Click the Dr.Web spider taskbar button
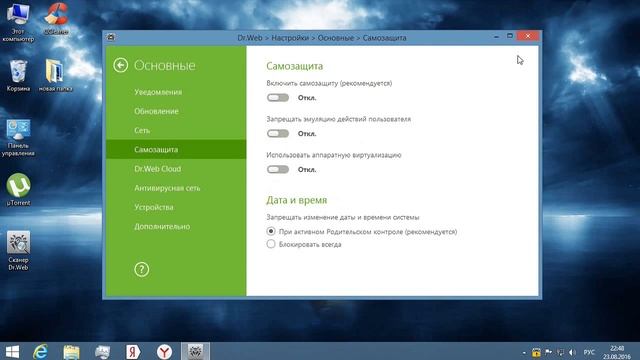The width and height of the screenshot is (640, 360). tap(196, 351)
